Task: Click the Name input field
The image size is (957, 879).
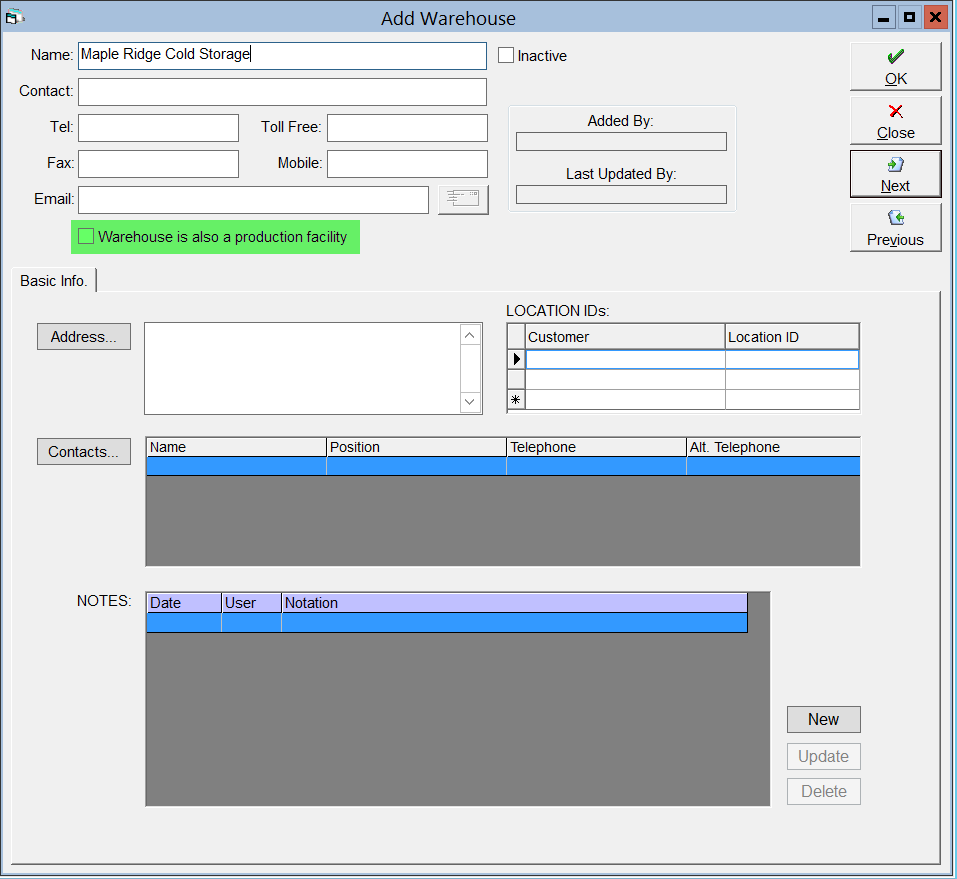Action: tap(282, 56)
